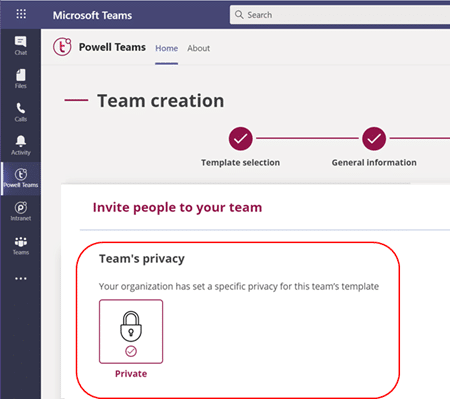Click the Private label under the lock
Screen dimensions: 450x399
pos(131,374)
